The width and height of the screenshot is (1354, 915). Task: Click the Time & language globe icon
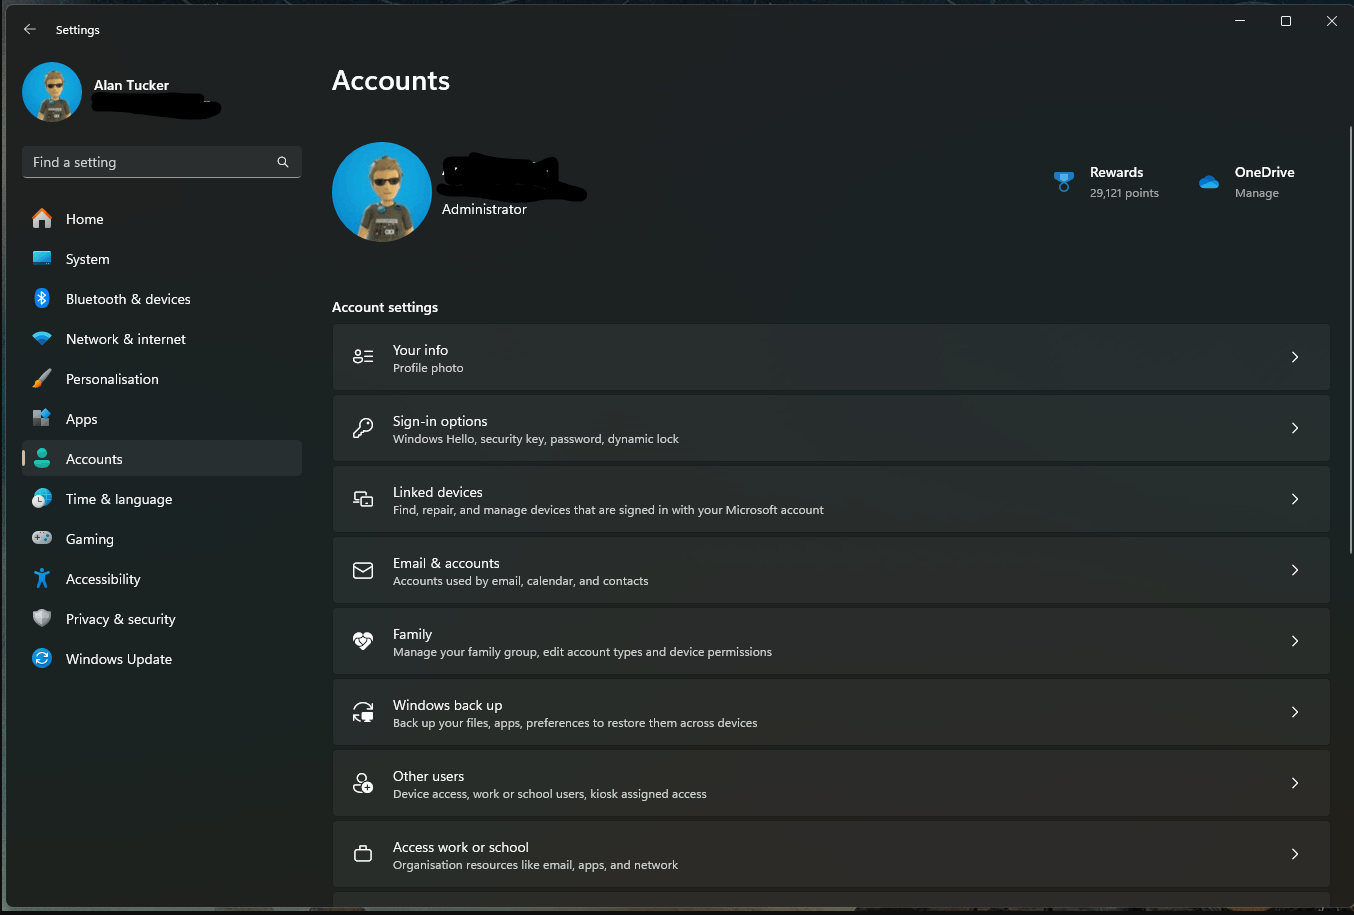click(x=42, y=499)
